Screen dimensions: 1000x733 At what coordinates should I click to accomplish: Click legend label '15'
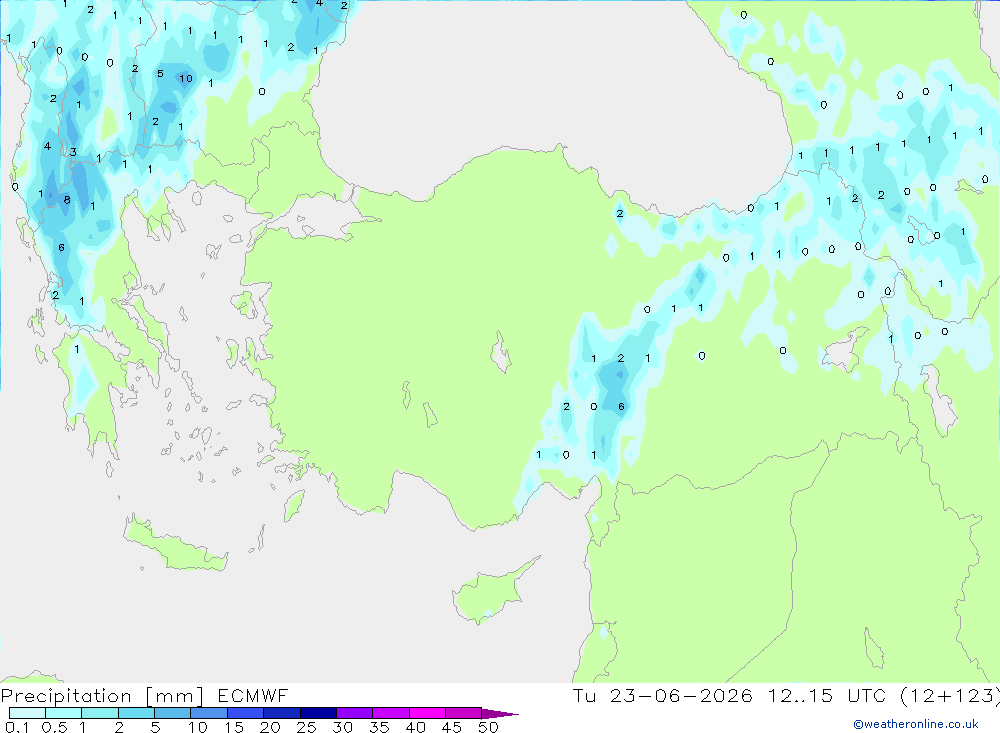coord(234,727)
